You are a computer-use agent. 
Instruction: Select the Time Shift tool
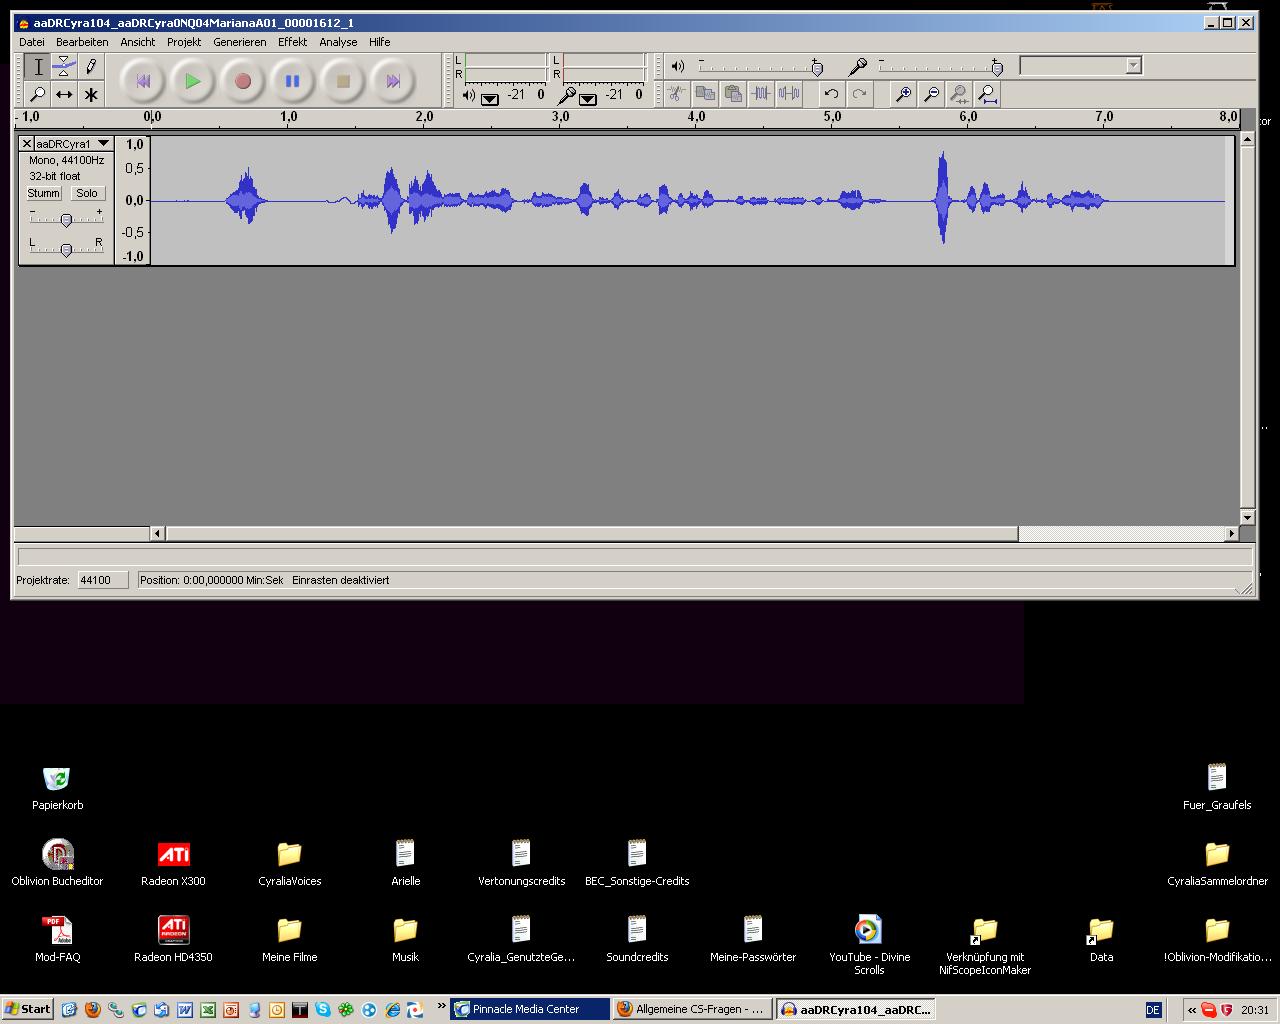tap(64, 94)
